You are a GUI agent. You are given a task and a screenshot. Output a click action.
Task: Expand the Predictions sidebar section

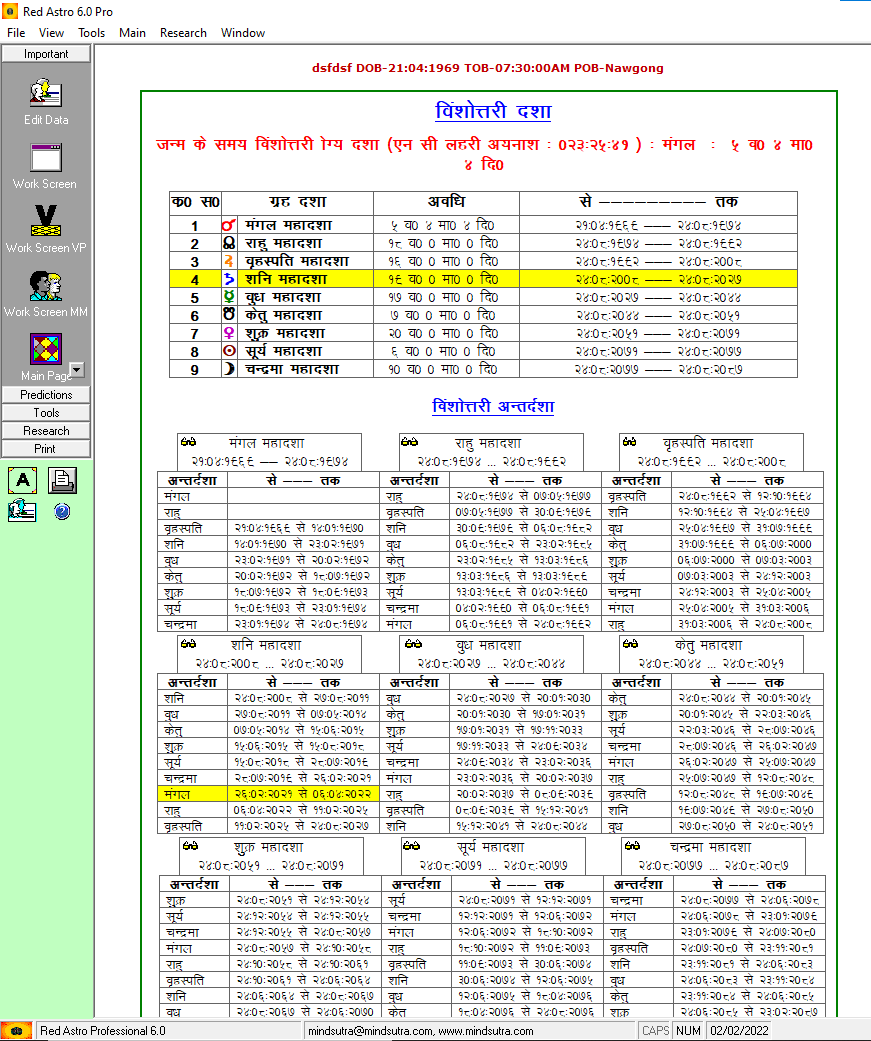(x=46, y=394)
